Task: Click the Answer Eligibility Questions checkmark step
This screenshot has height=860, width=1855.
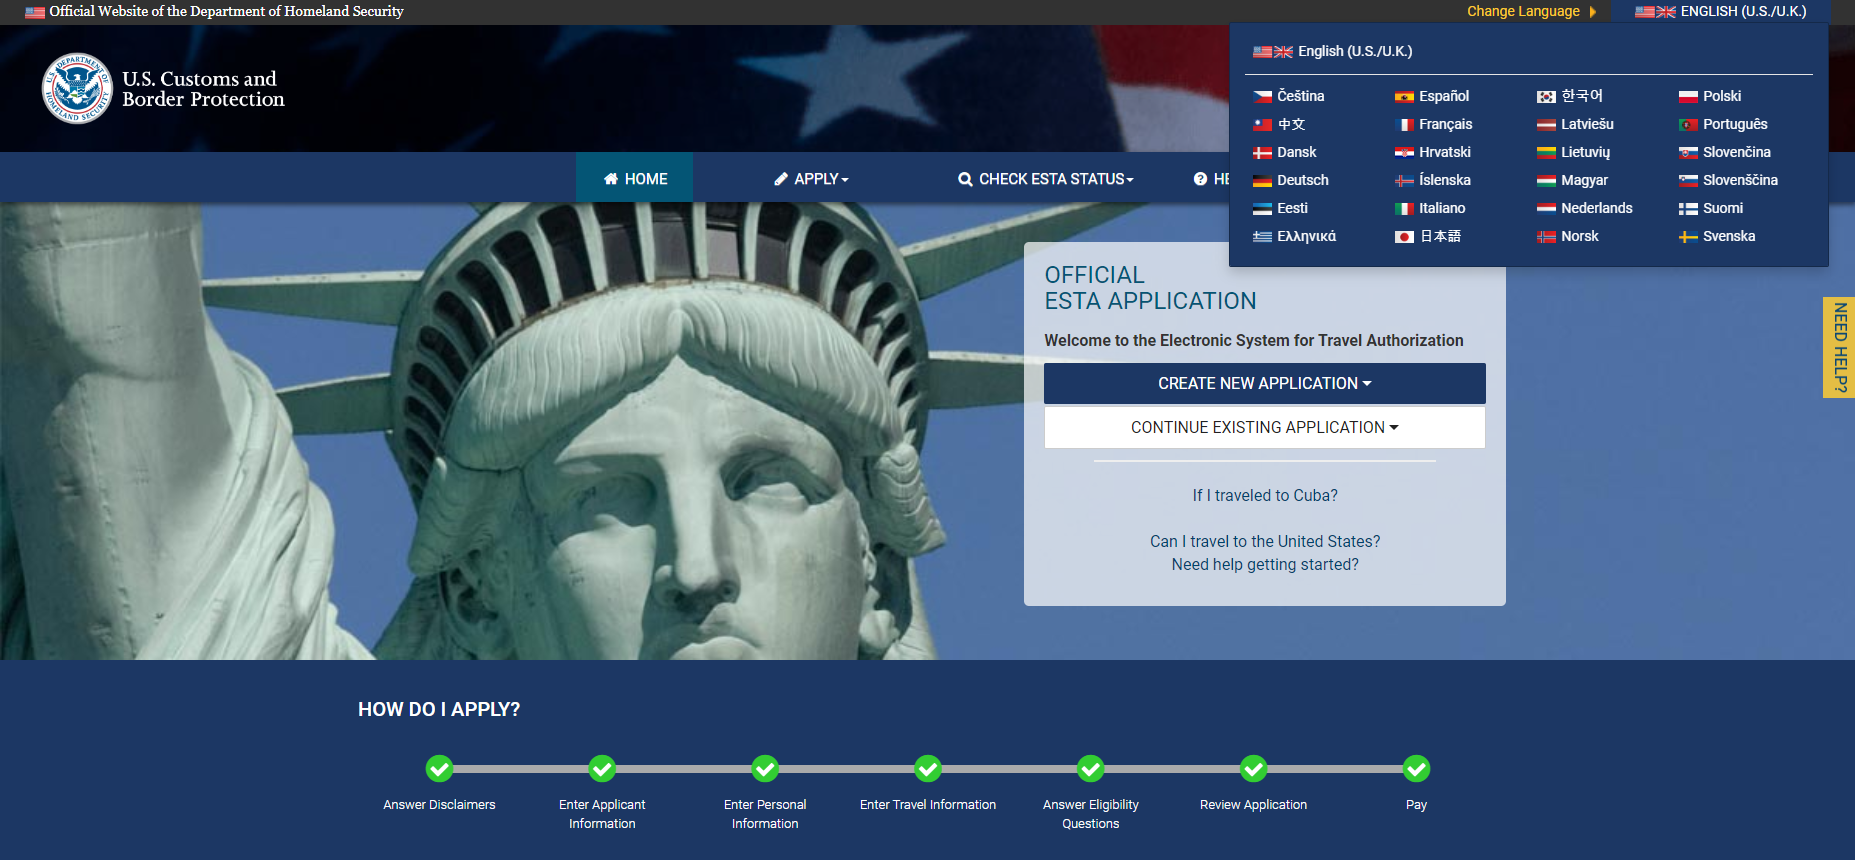Action: point(1091,768)
